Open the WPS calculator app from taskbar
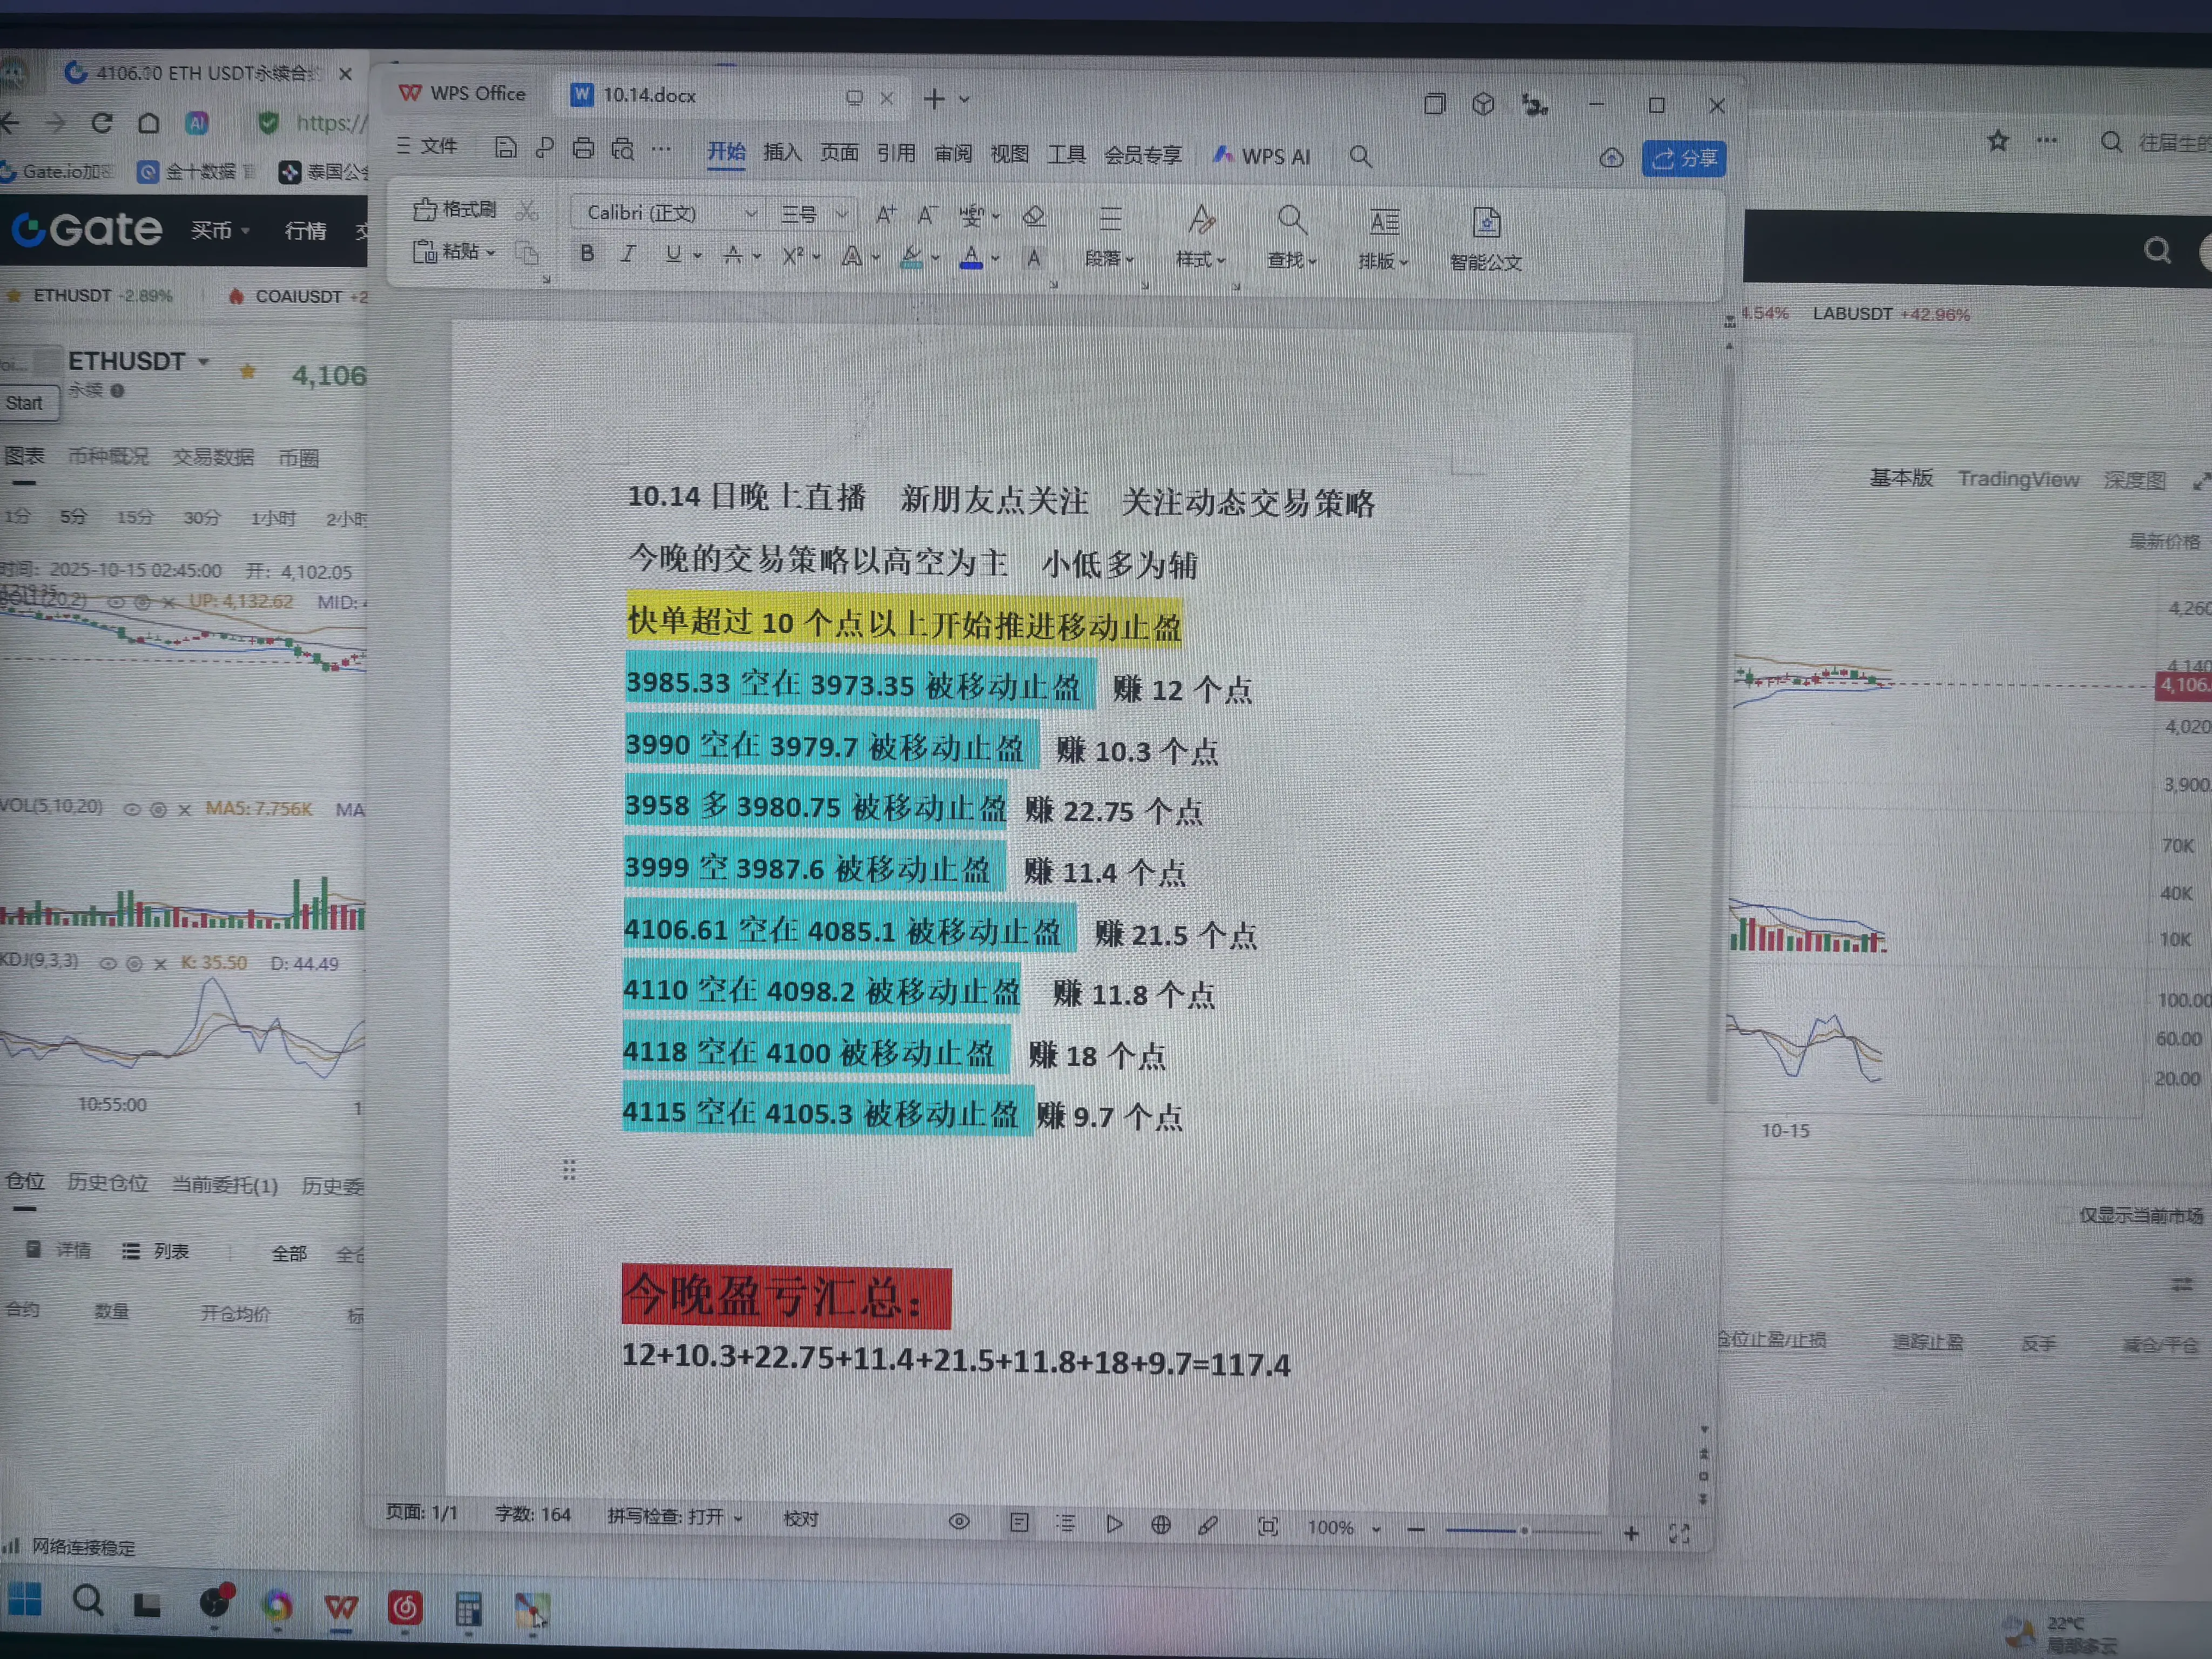 pos(468,1609)
